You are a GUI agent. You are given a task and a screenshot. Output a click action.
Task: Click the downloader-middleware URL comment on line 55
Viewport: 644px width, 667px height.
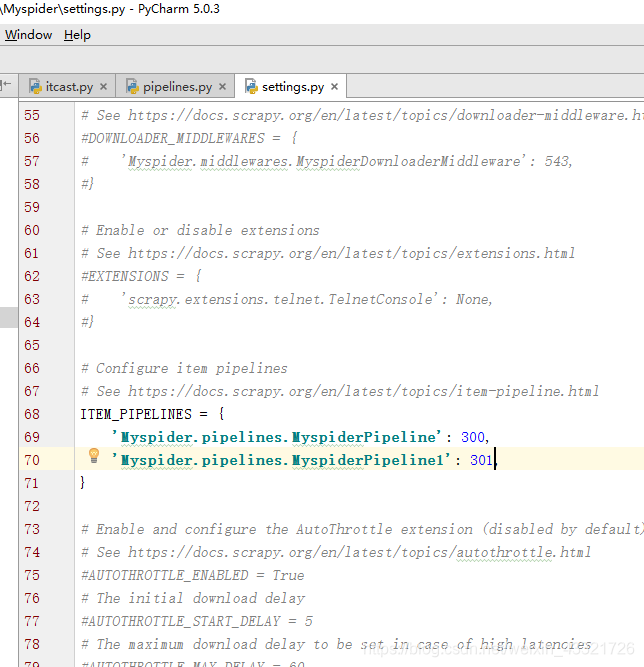click(x=362, y=115)
